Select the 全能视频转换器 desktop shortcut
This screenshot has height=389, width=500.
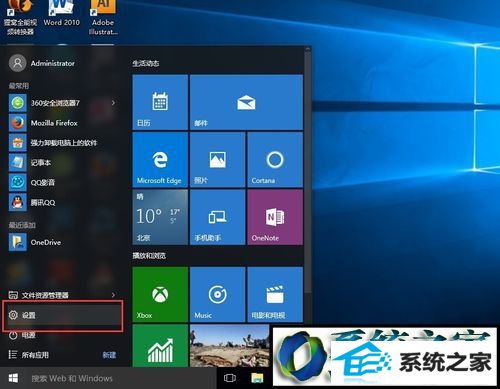tap(20, 17)
